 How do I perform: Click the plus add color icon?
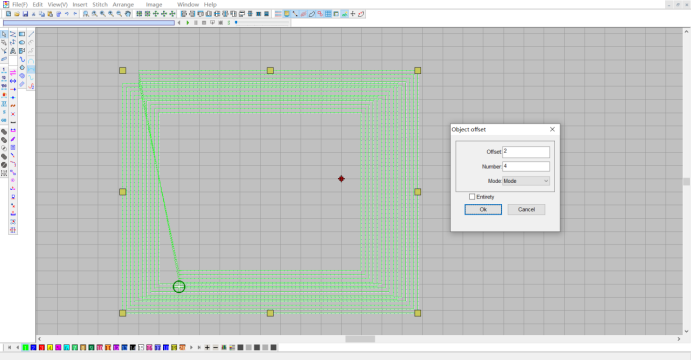tap(207, 348)
